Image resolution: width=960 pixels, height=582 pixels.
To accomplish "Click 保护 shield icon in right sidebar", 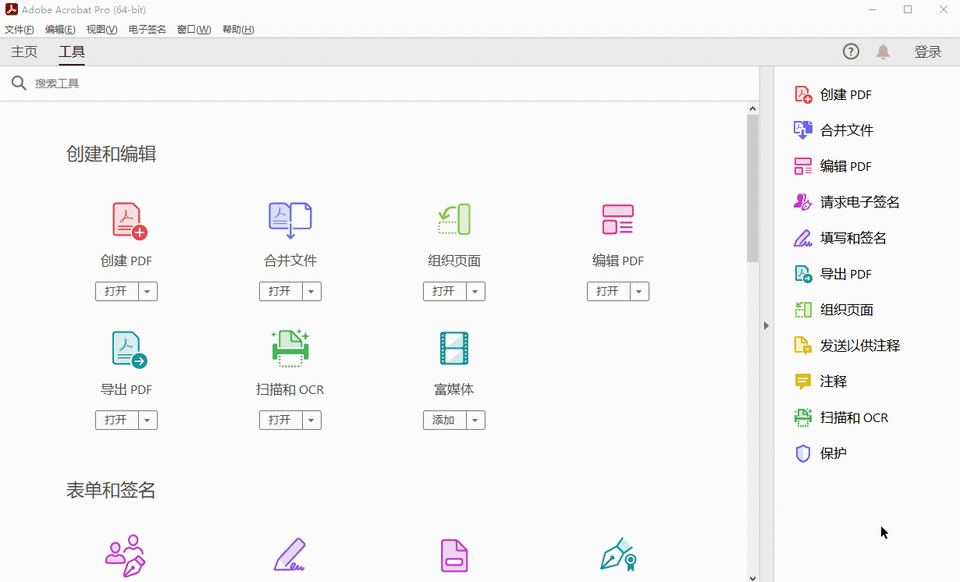I will pos(803,453).
